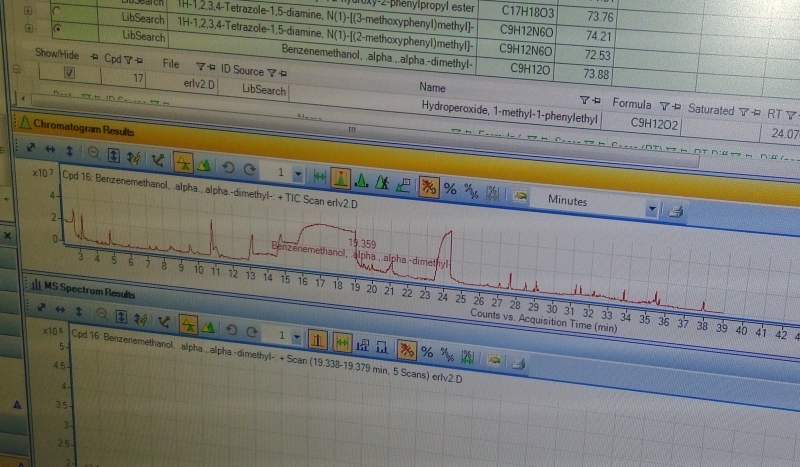Click autoscale Y-axis icon in MS Spectrum toolbar
This screenshot has width=800, height=467.
coord(79,310)
